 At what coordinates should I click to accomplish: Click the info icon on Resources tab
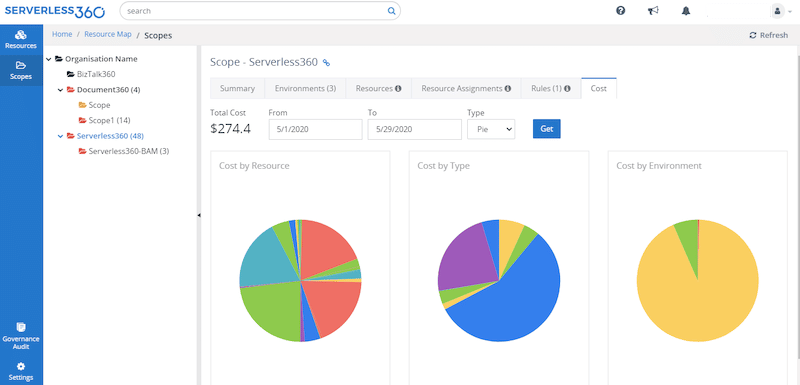(398, 88)
